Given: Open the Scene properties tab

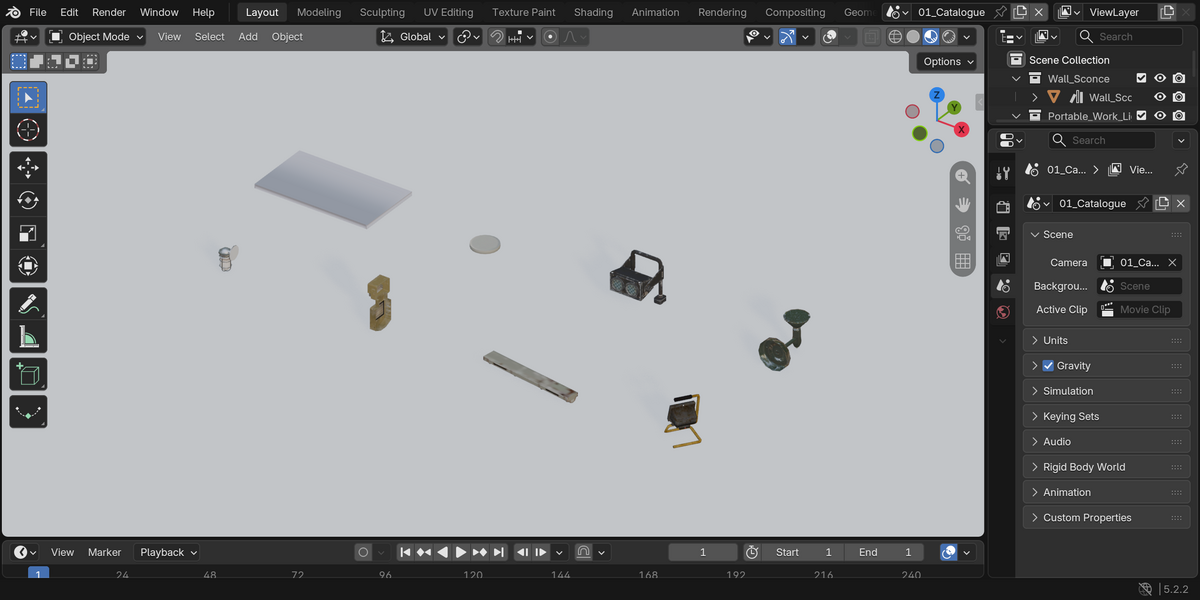Looking at the screenshot, I should point(1003,285).
